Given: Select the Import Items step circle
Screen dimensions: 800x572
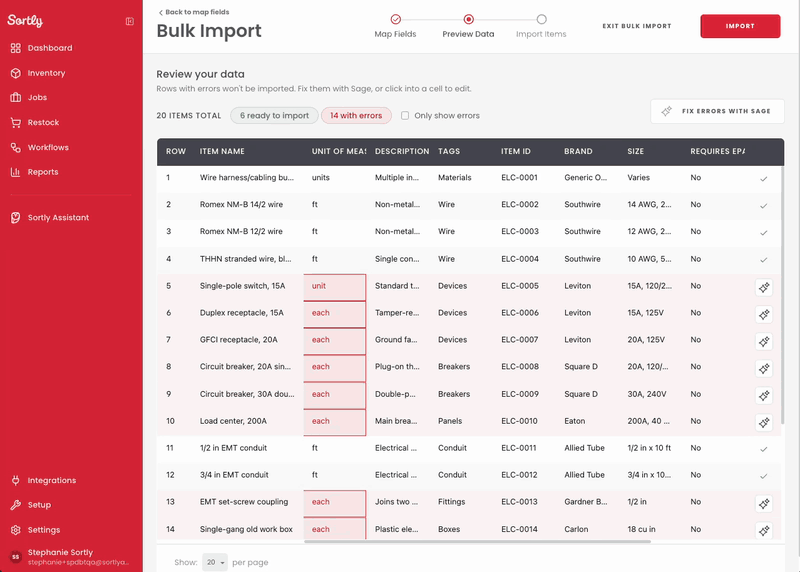Looking at the screenshot, I should [541, 19].
